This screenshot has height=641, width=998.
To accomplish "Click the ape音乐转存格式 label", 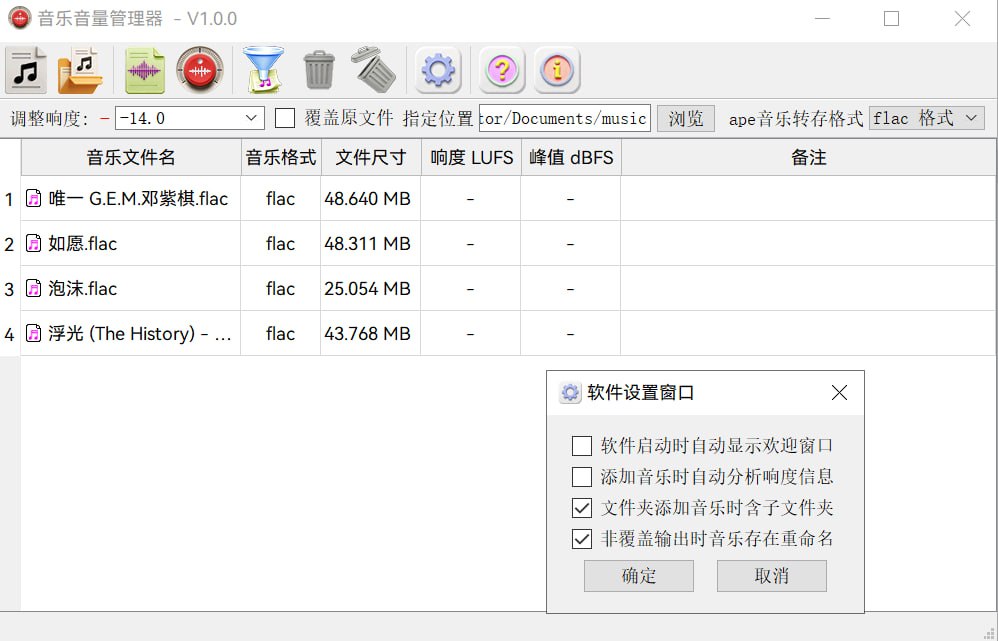I will [796, 118].
